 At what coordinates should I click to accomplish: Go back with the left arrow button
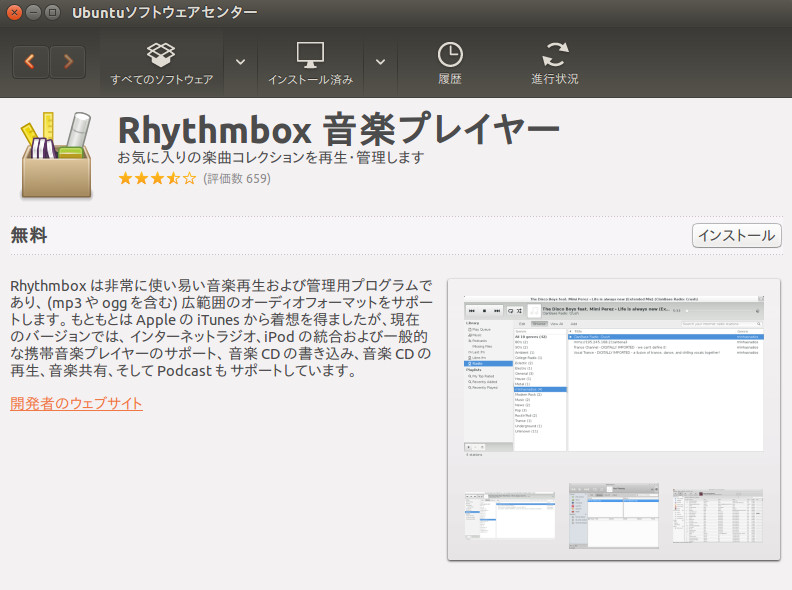coord(30,62)
